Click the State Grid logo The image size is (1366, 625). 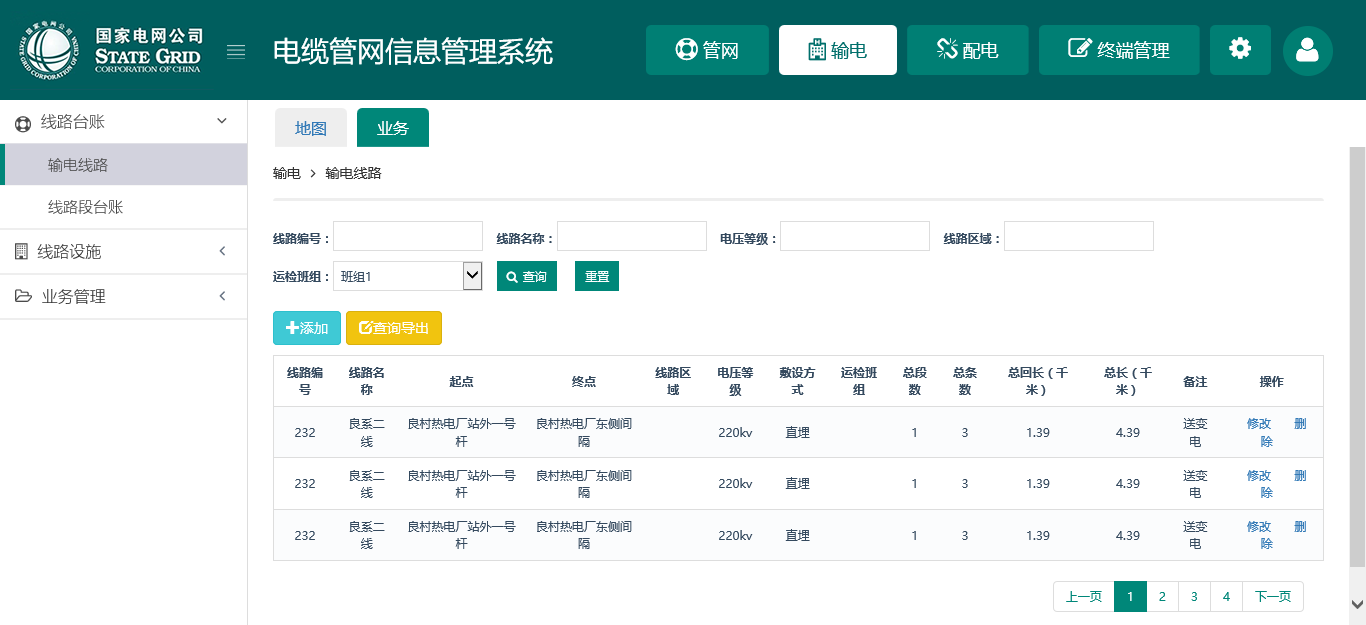click(x=110, y=50)
